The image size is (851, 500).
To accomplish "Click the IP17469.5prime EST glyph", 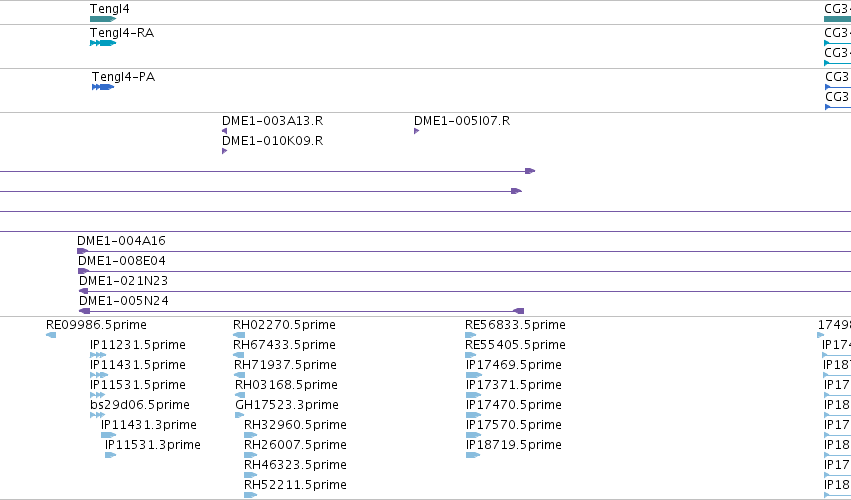I will coord(474,375).
